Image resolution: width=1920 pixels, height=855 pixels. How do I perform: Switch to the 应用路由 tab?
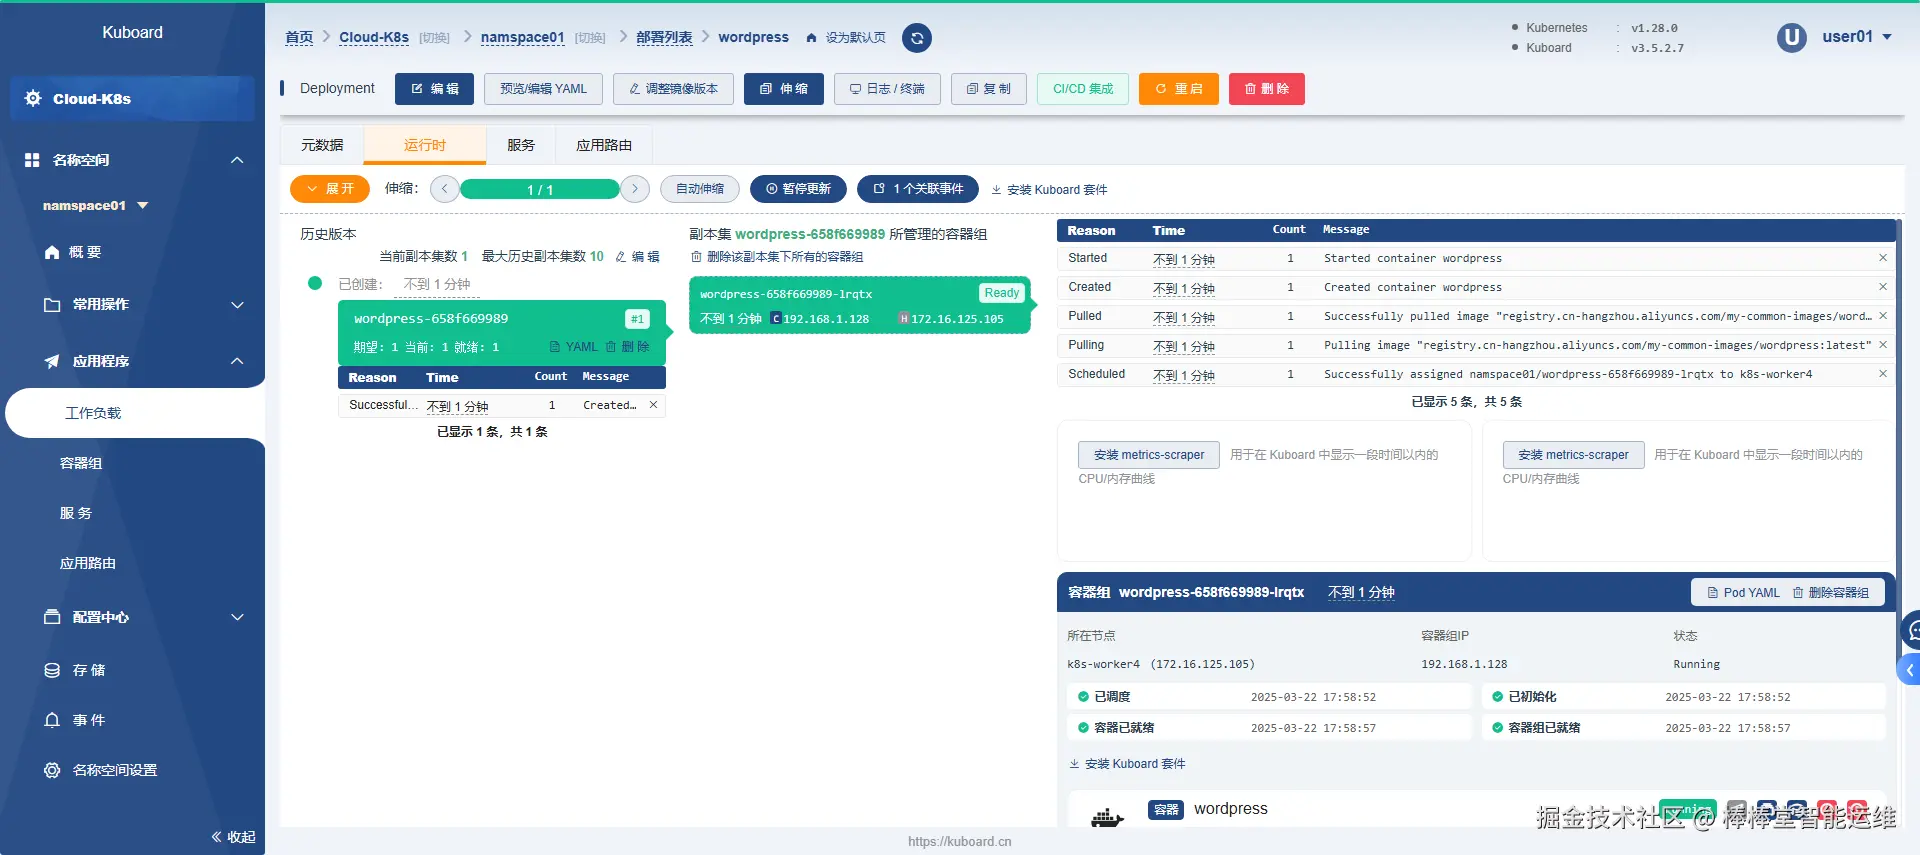[604, 145]
